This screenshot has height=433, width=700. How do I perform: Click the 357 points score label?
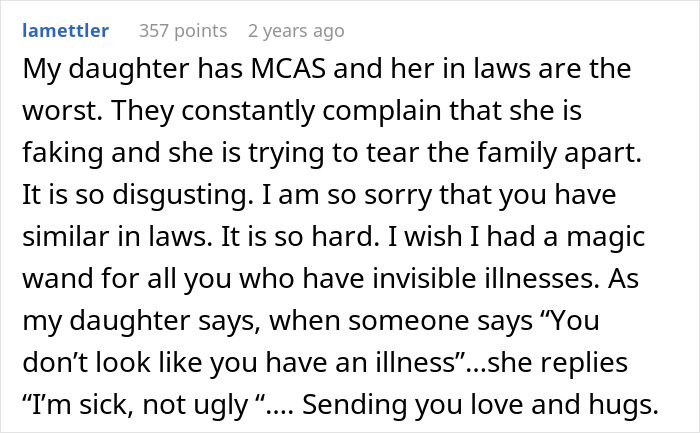[183, 31]
